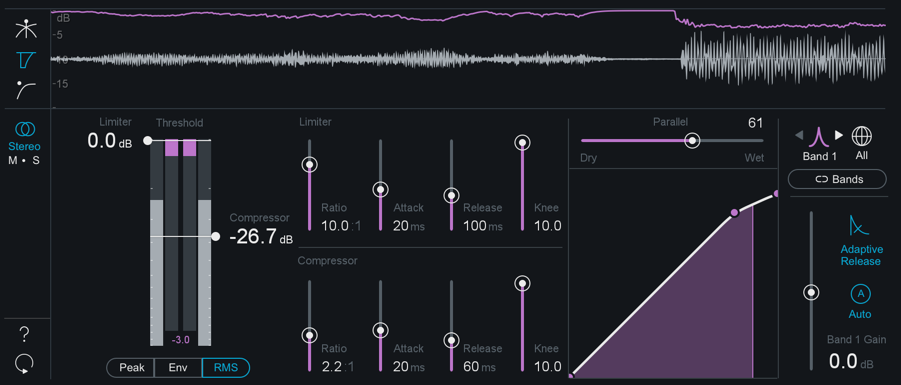Viewport: 901px width, 385px height.
Task: Select Peak detection mode
Action: coord(130,368)
